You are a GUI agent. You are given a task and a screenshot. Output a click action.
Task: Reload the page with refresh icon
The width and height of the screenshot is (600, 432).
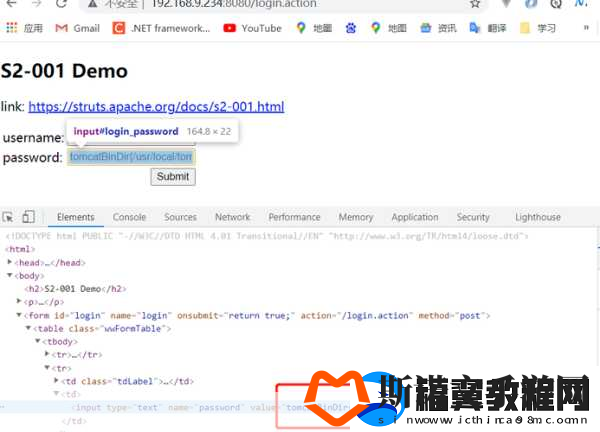tap(61, 3)
